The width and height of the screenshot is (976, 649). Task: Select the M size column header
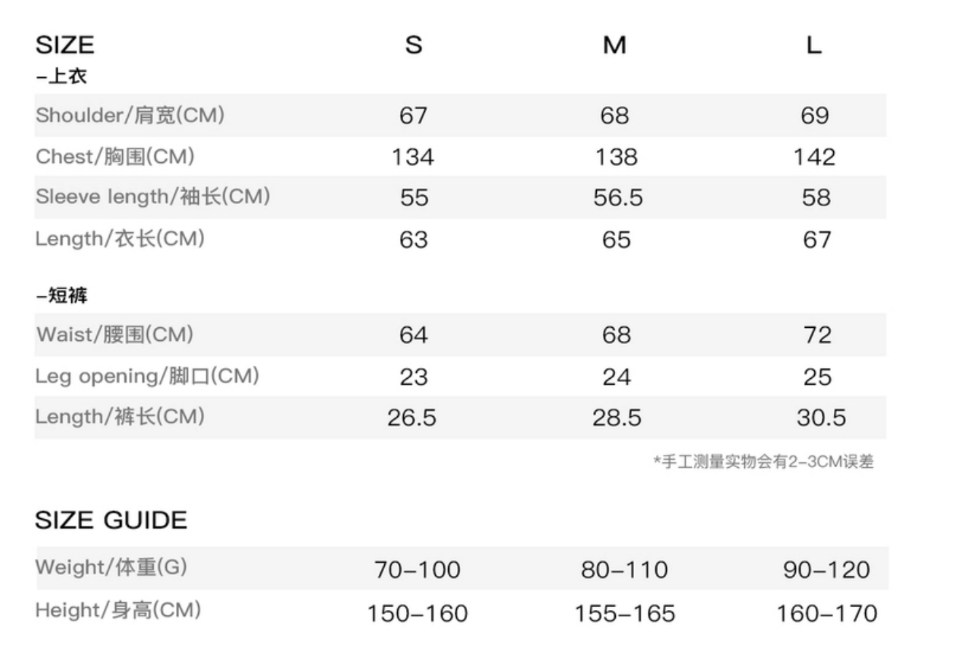[615, 45]
